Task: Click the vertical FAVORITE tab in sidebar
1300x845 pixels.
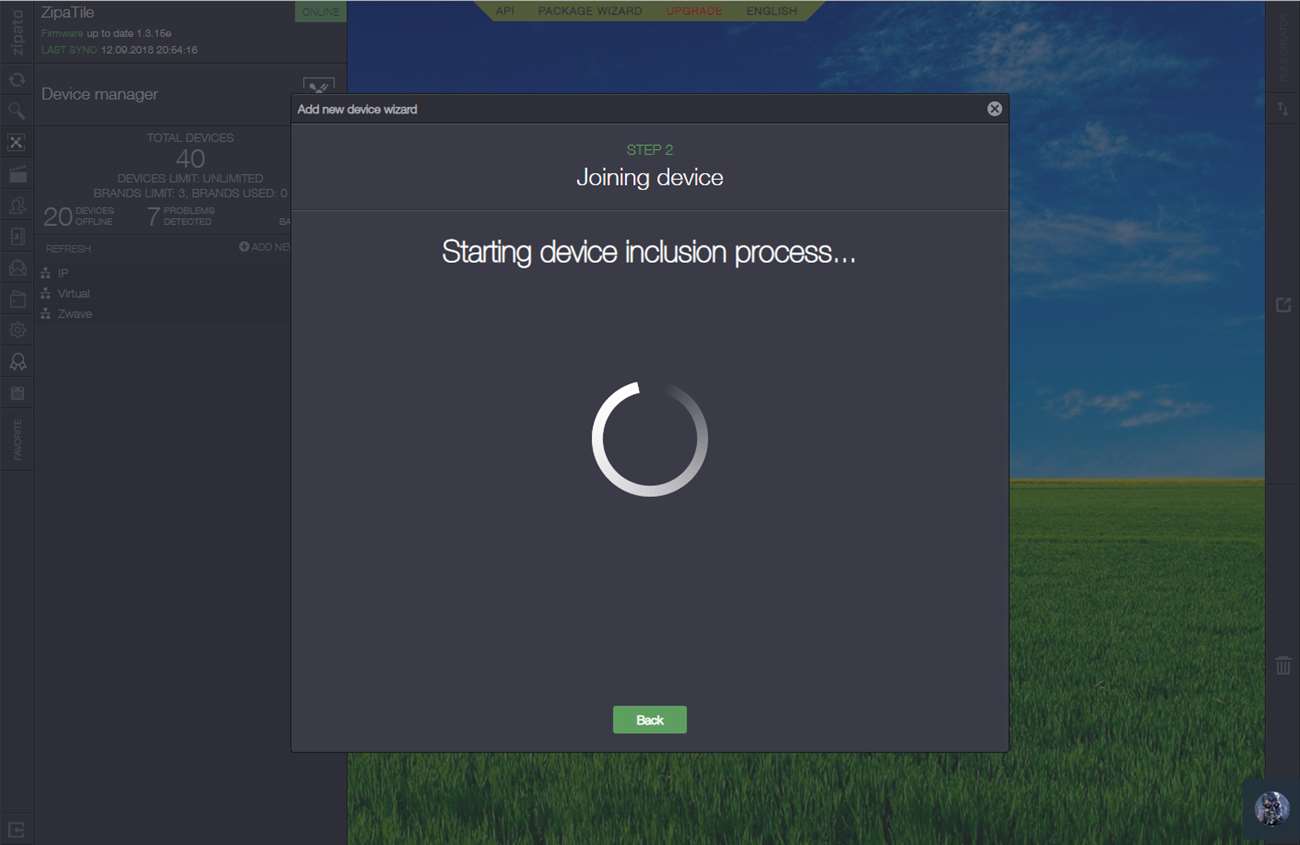Action: click(17, 440)
